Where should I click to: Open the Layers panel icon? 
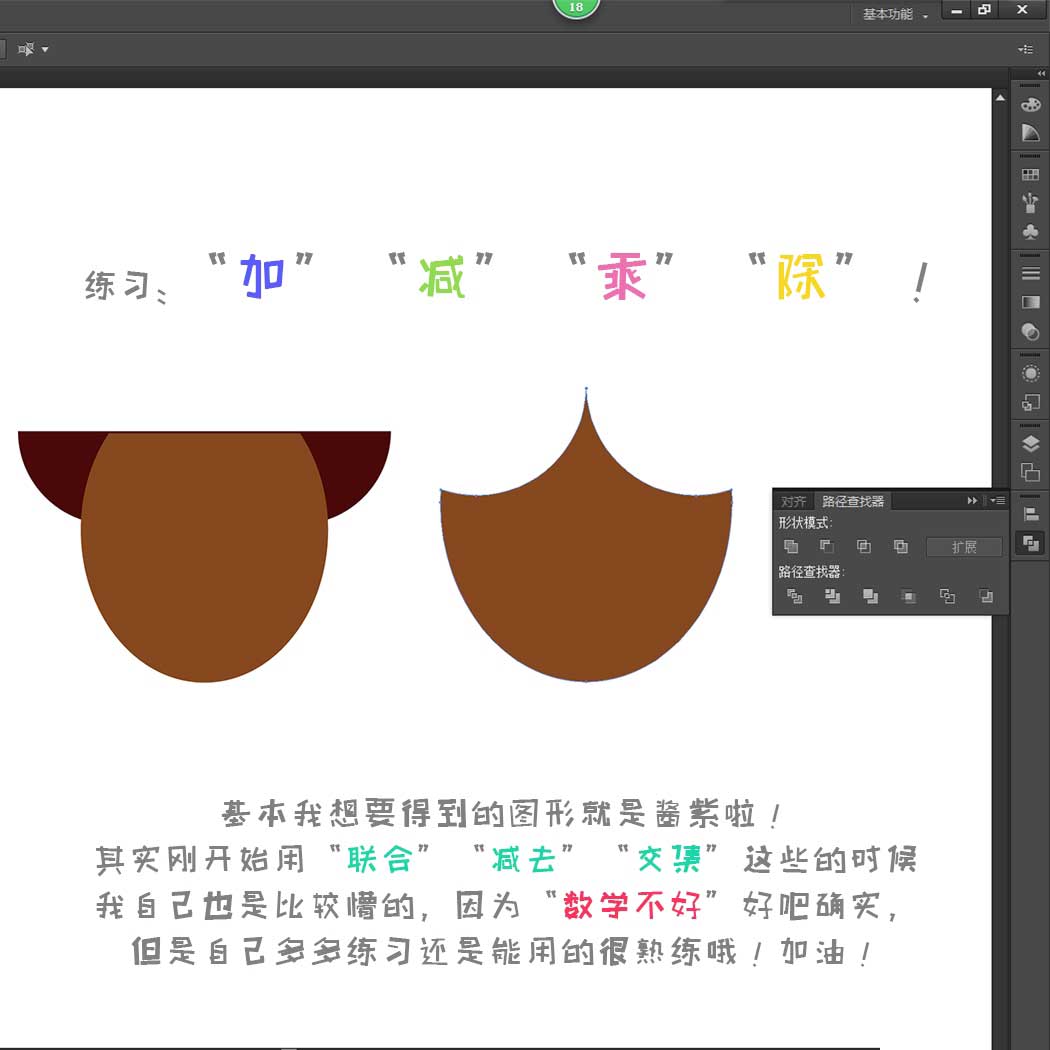pyautogui.click(x=1031, y=443)
